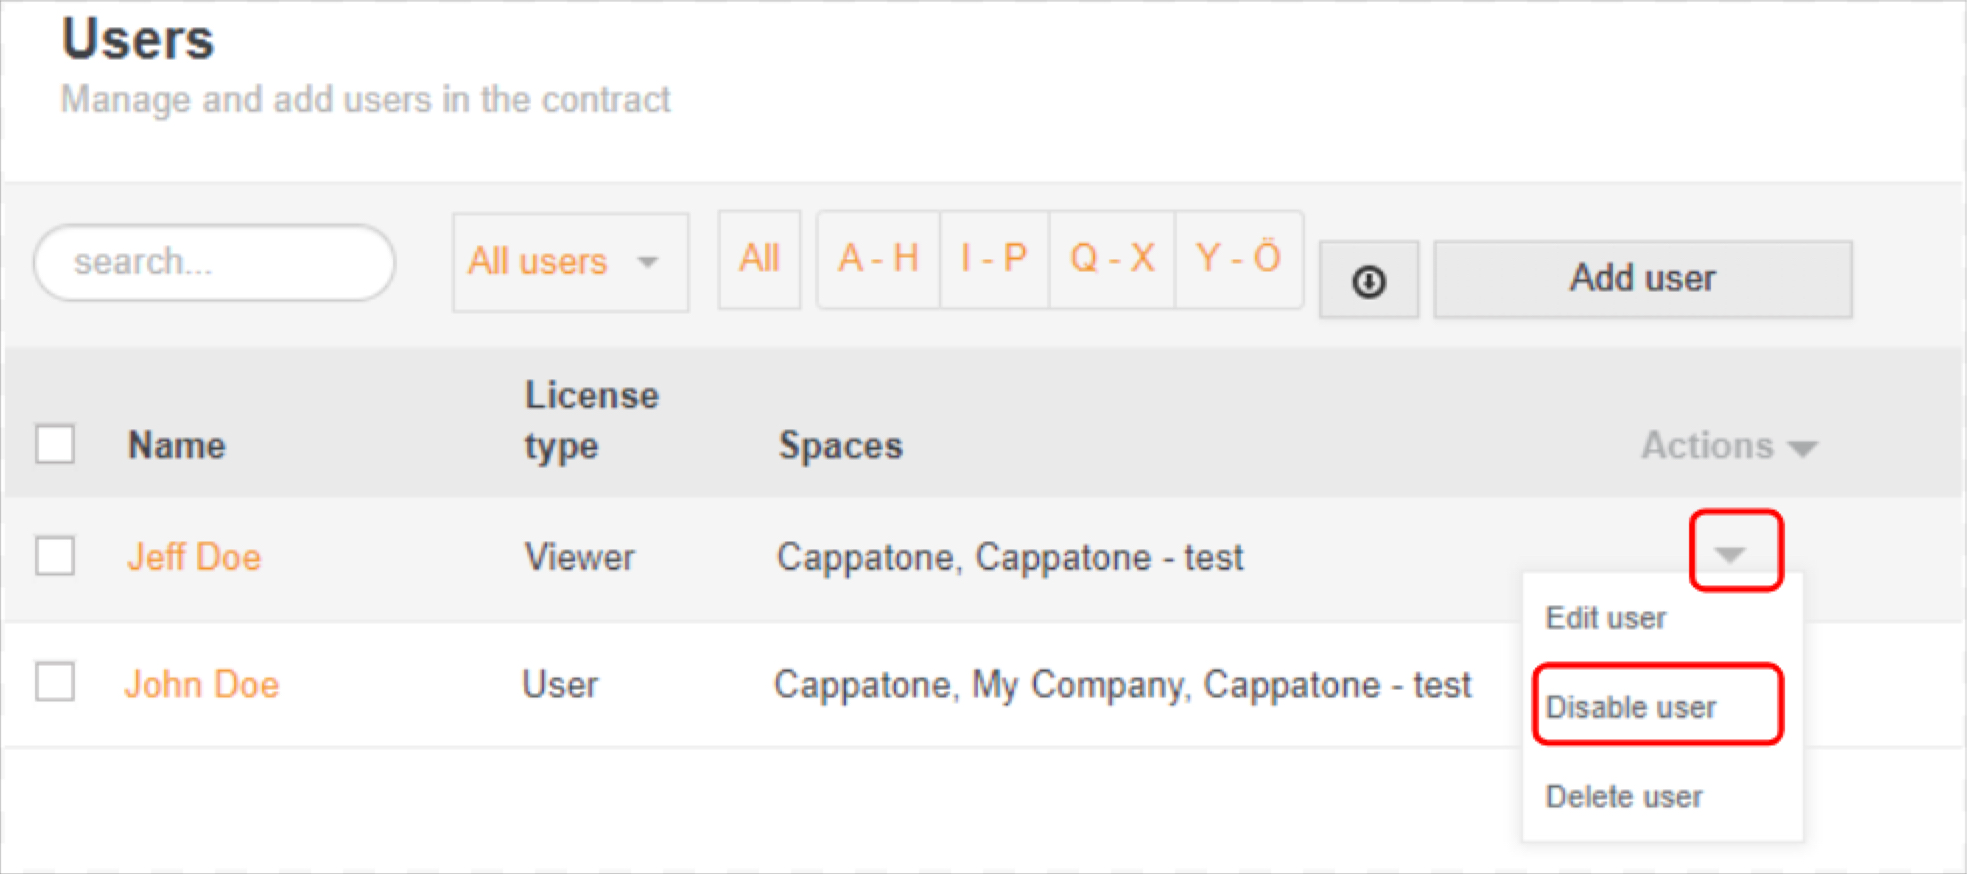Screen dimensions: 1967x874
Task: Filter names by Y - Ö
Action: [x=1238, y=259]
